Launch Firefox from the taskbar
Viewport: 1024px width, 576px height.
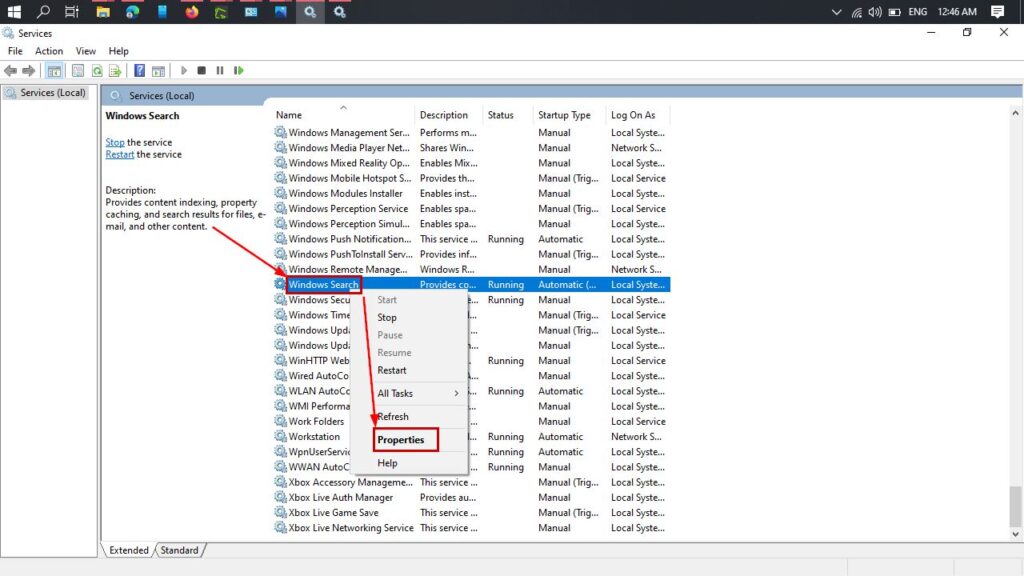tap(191, 12)
